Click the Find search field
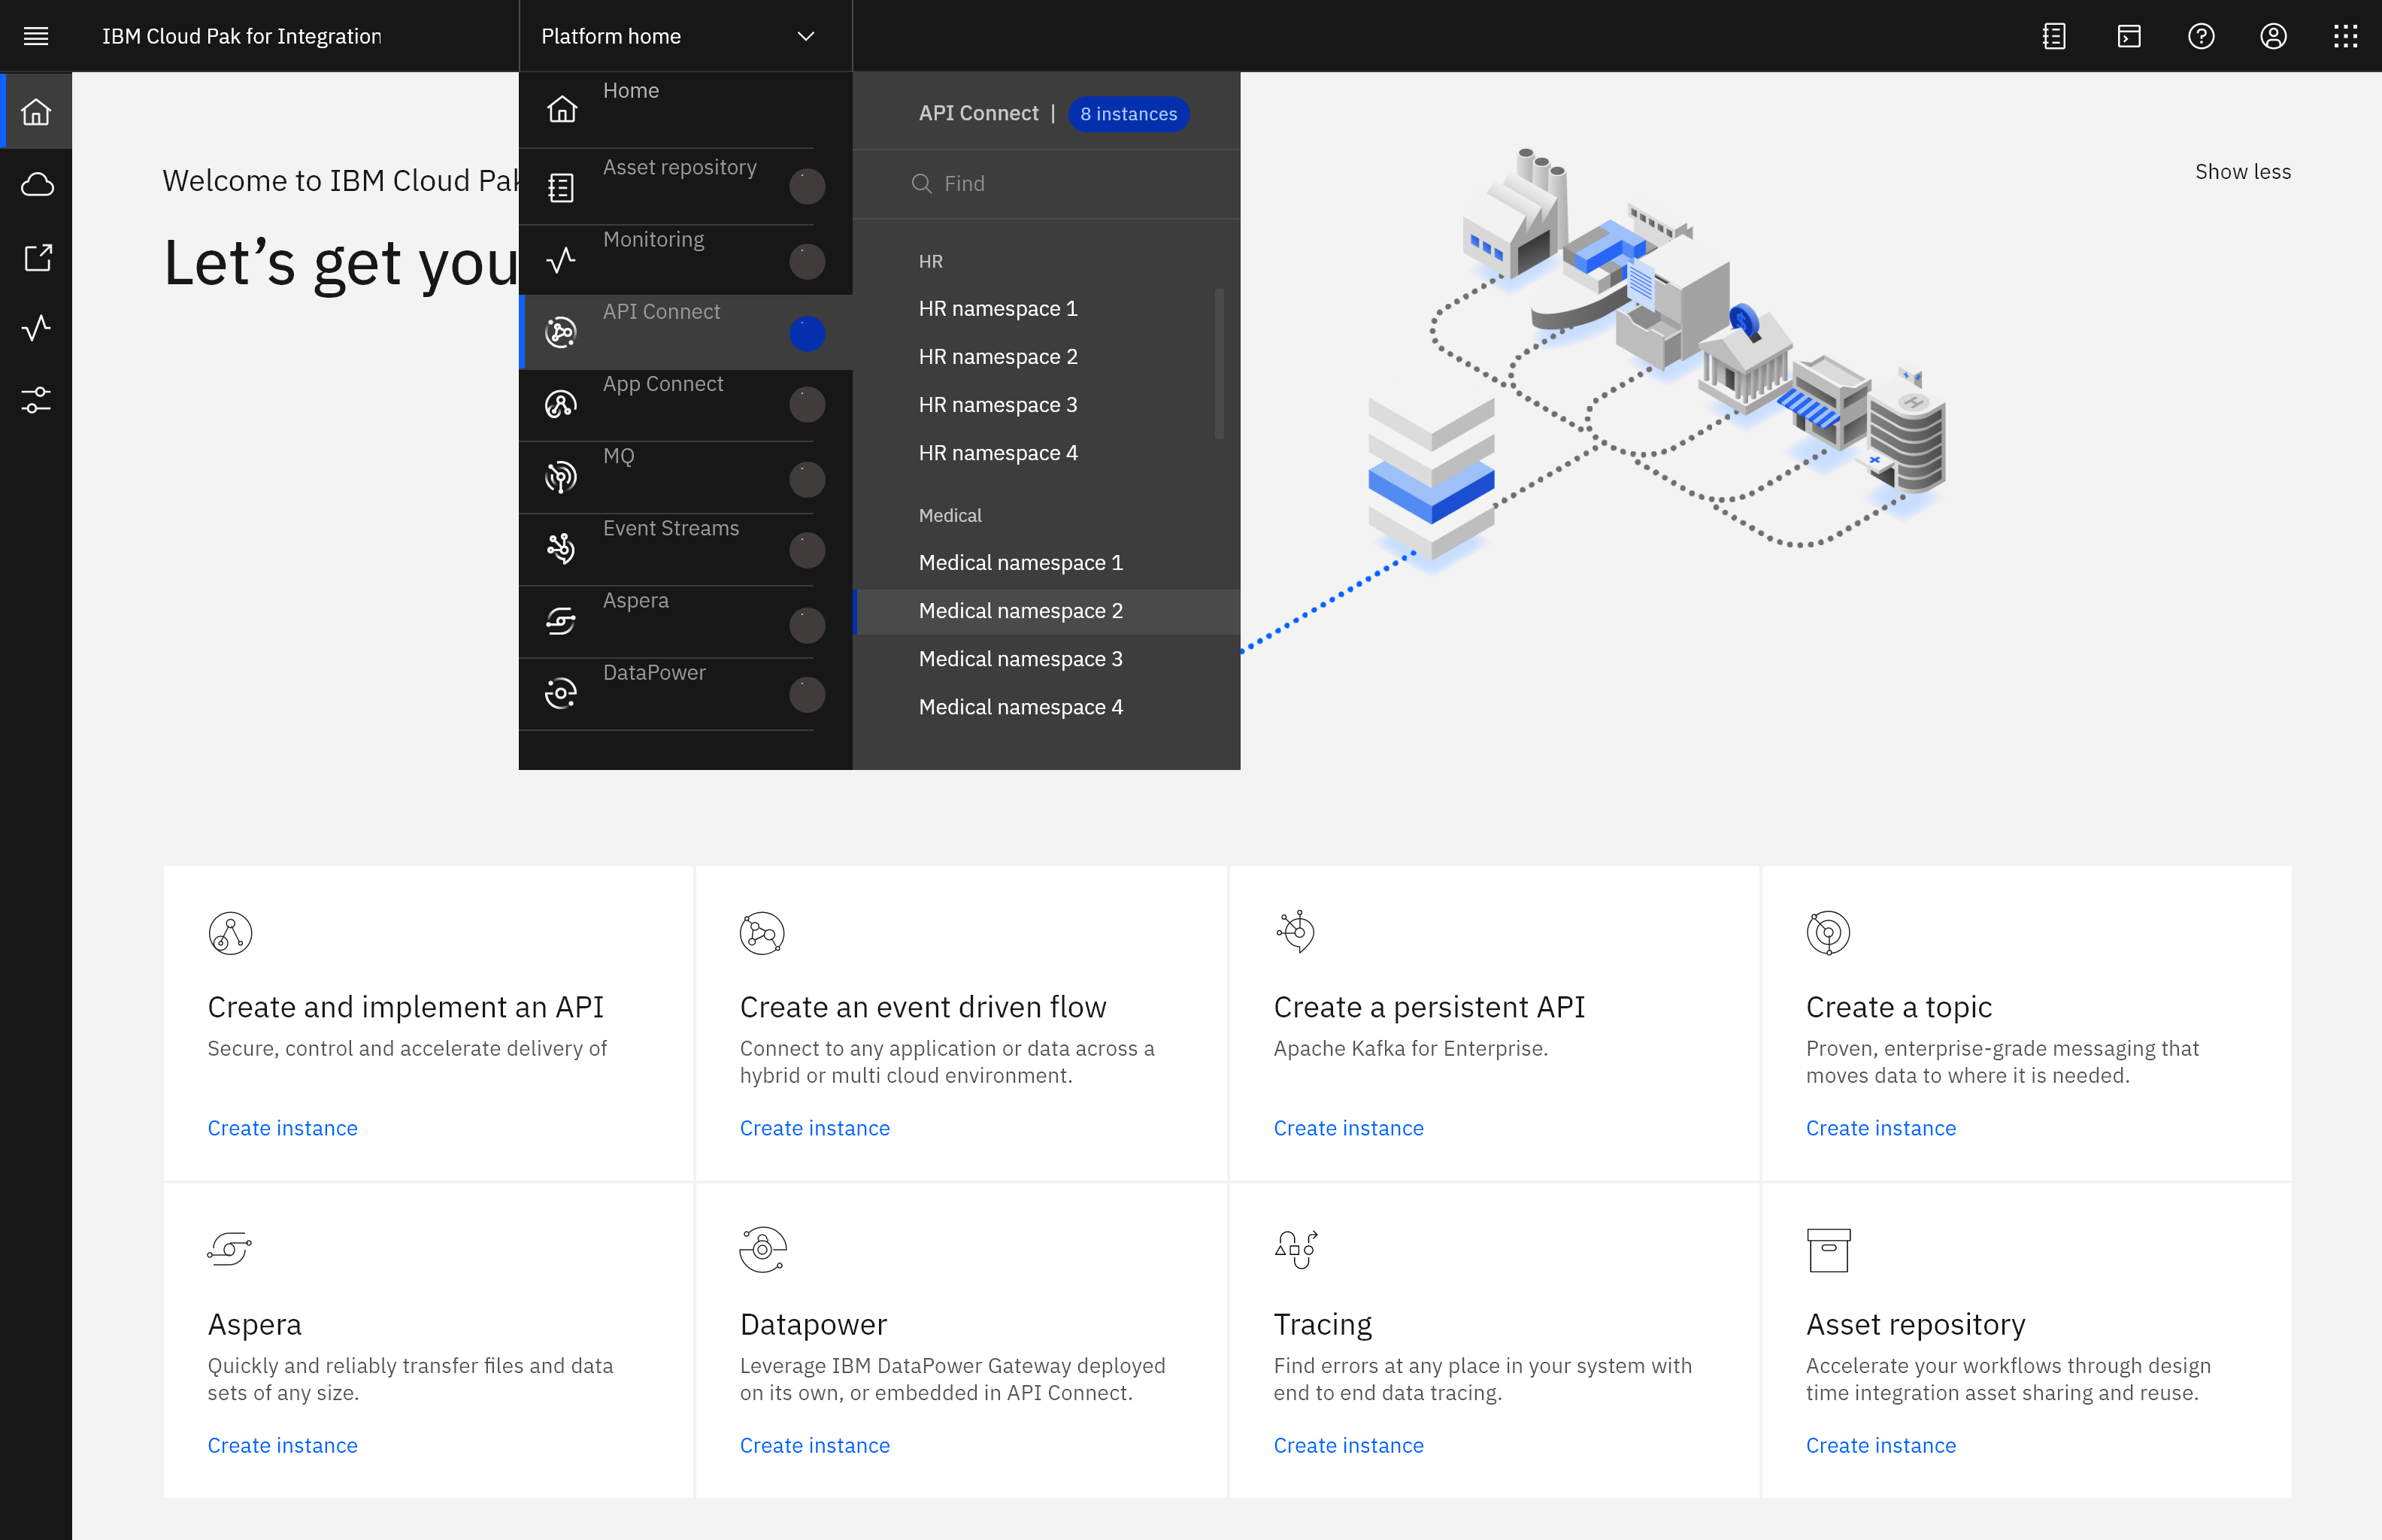Screen dimensions: 2382x1540 1046,184
